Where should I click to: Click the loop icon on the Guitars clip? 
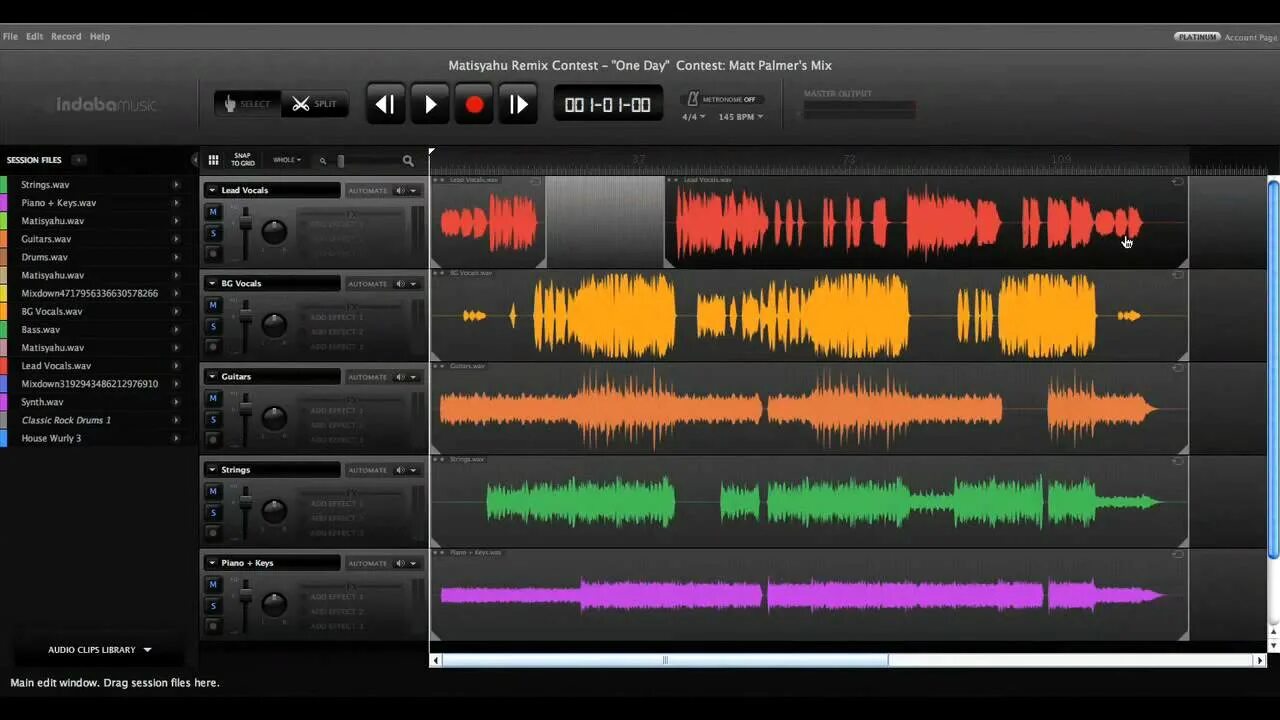1178,368
